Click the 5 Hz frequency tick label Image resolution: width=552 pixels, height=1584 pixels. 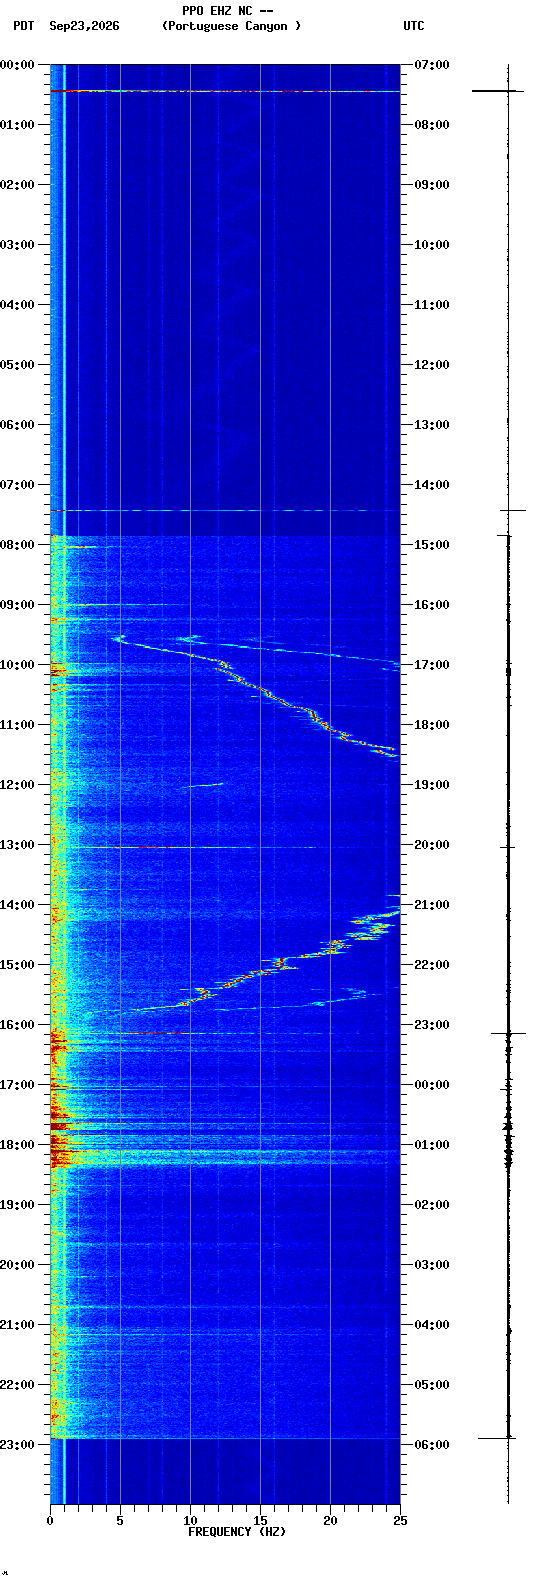(120, 1521)
